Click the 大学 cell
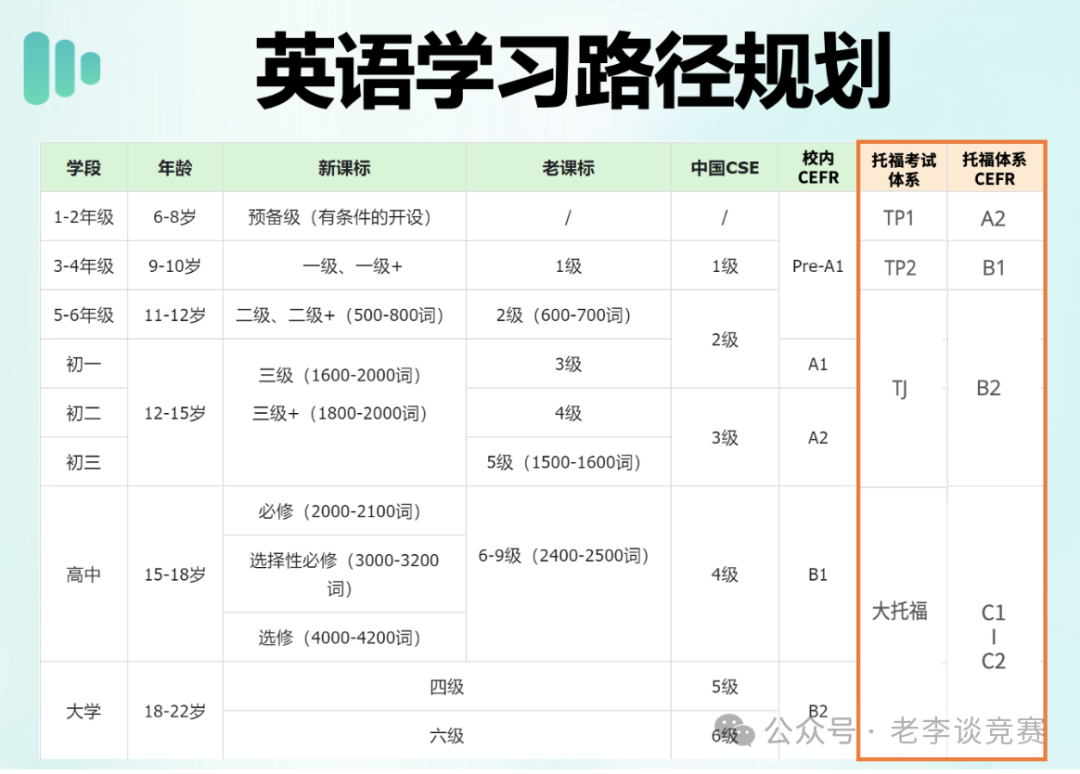This screenshot has height=774, width=1080. [84, 711]
